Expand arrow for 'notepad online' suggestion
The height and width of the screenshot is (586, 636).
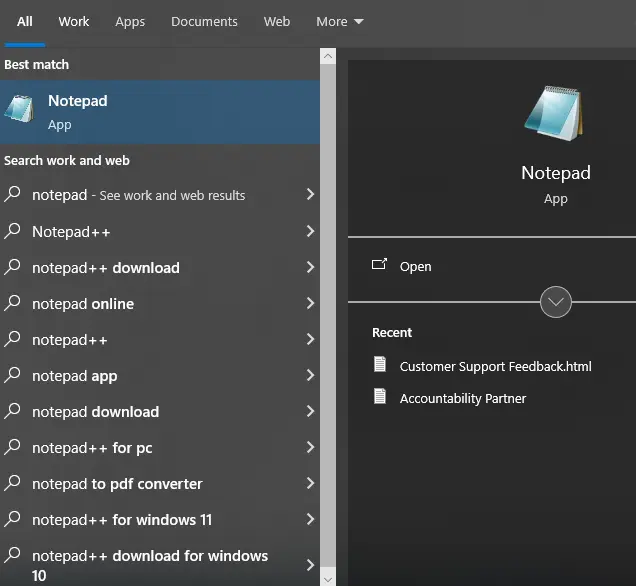coord(310,303)
